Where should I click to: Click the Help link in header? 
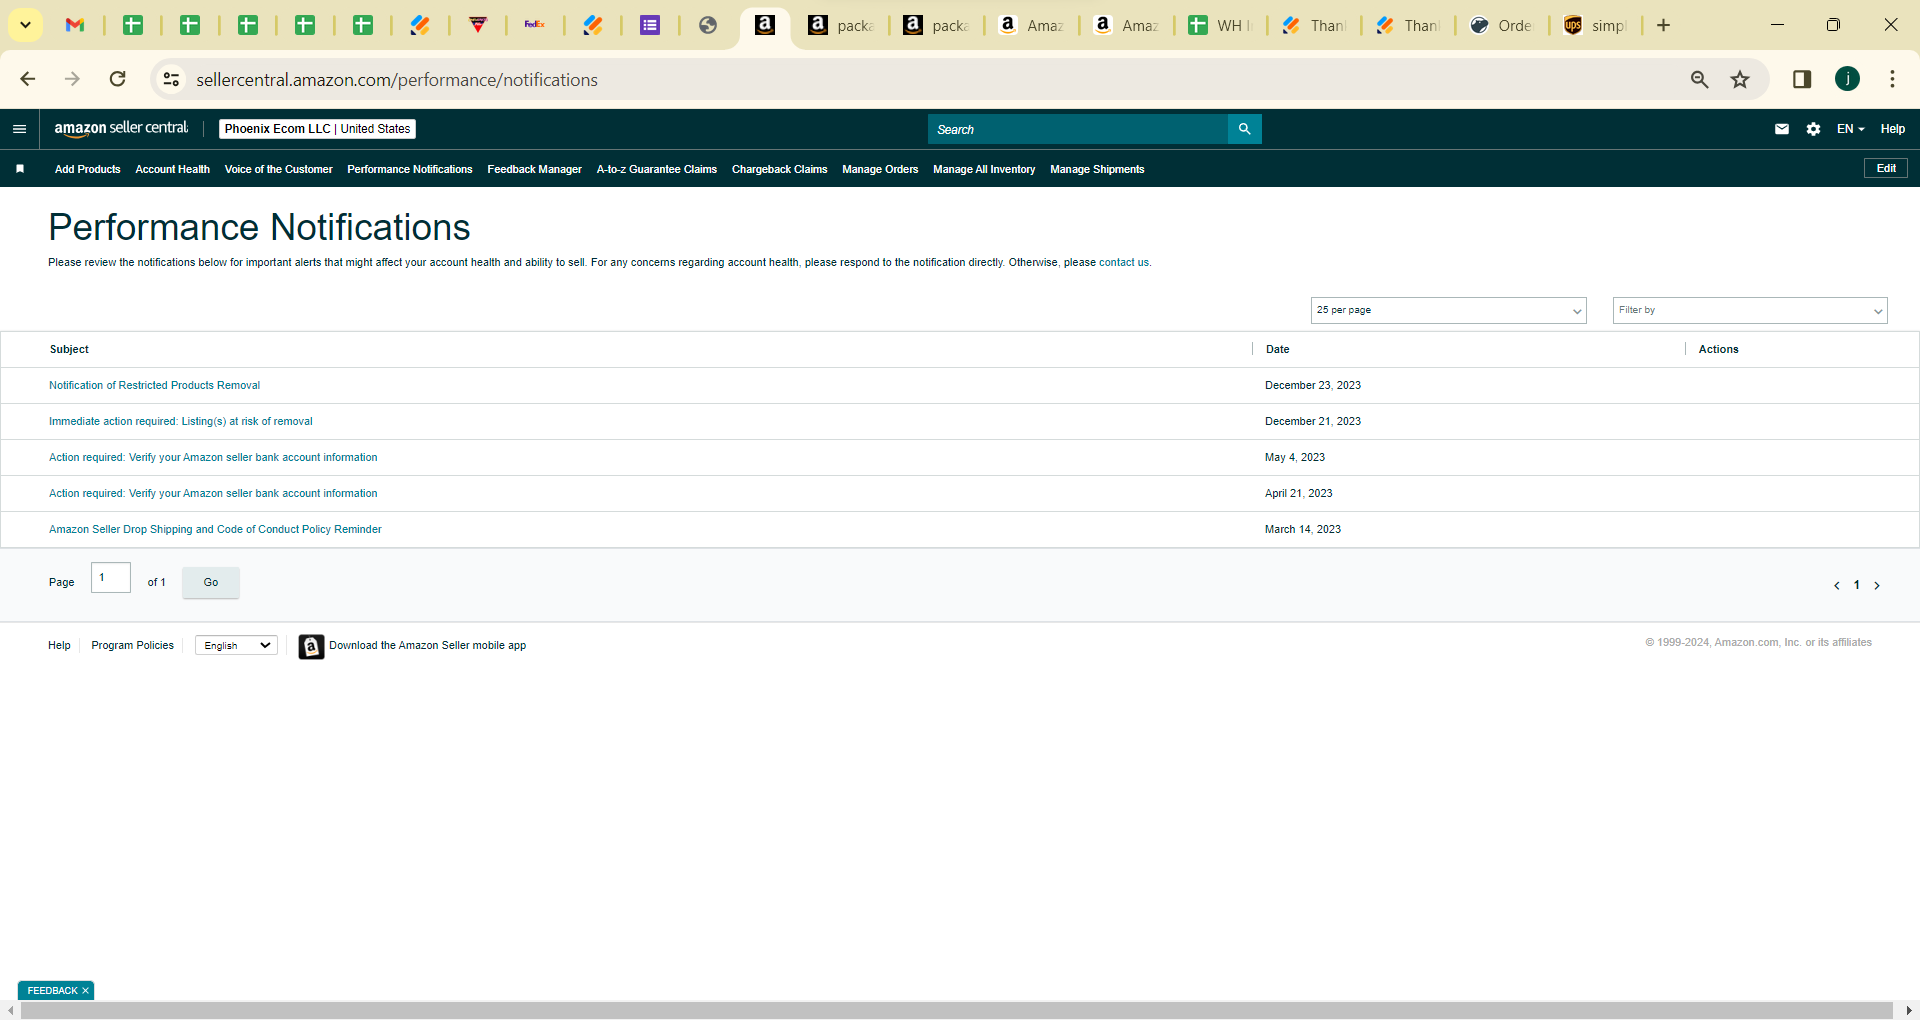pos(1892,129)
